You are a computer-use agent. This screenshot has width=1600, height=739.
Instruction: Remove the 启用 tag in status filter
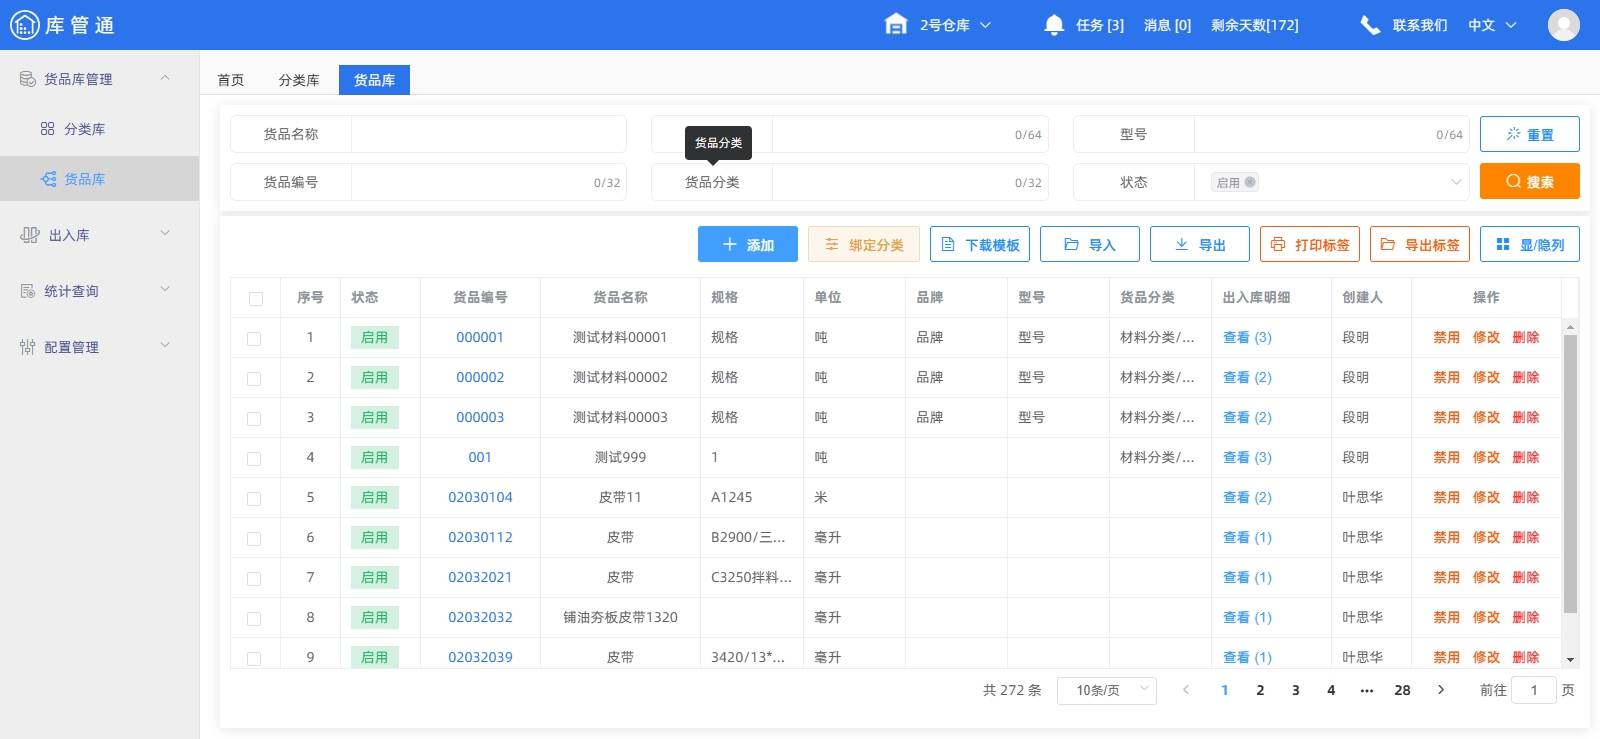(1250, 182)
